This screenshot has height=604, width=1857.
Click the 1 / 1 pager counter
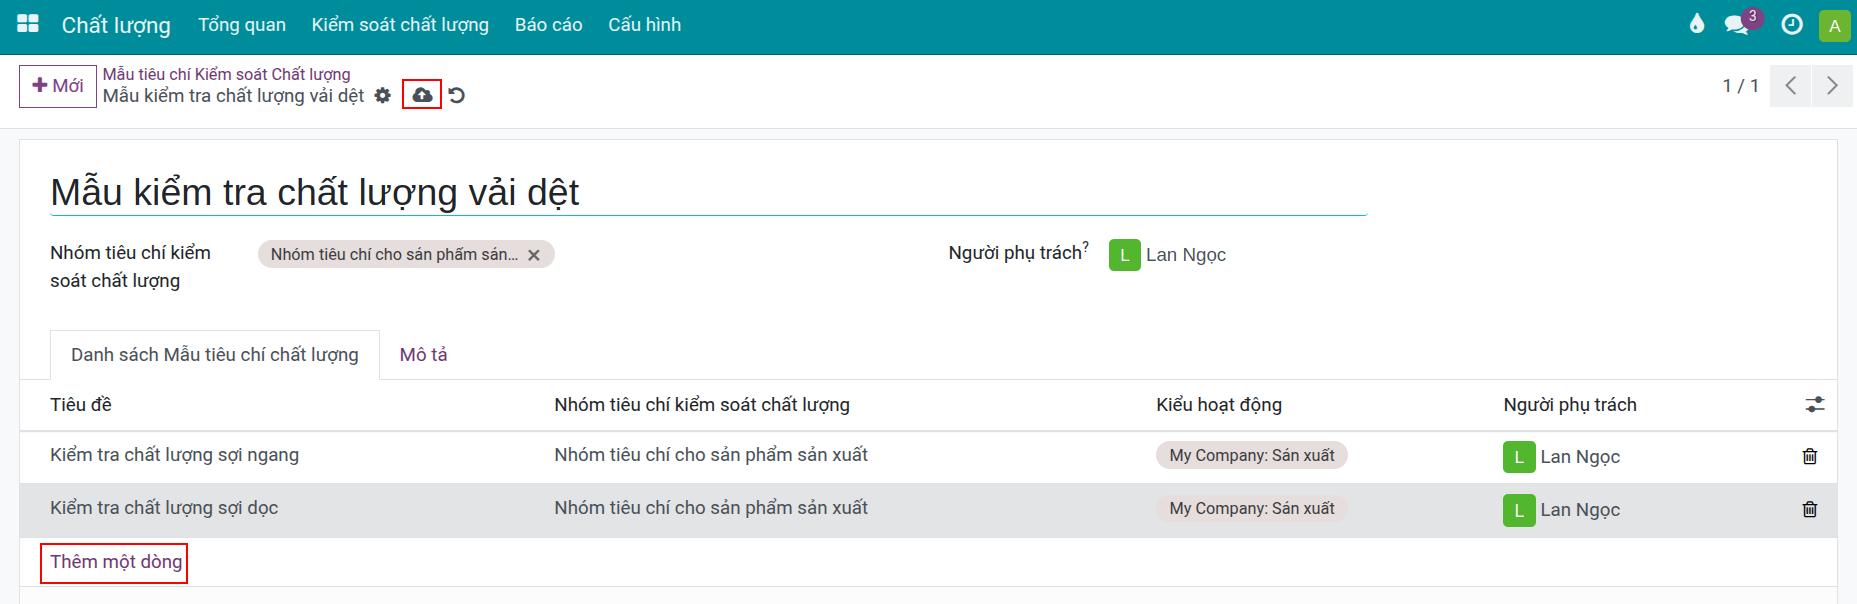1740,86
